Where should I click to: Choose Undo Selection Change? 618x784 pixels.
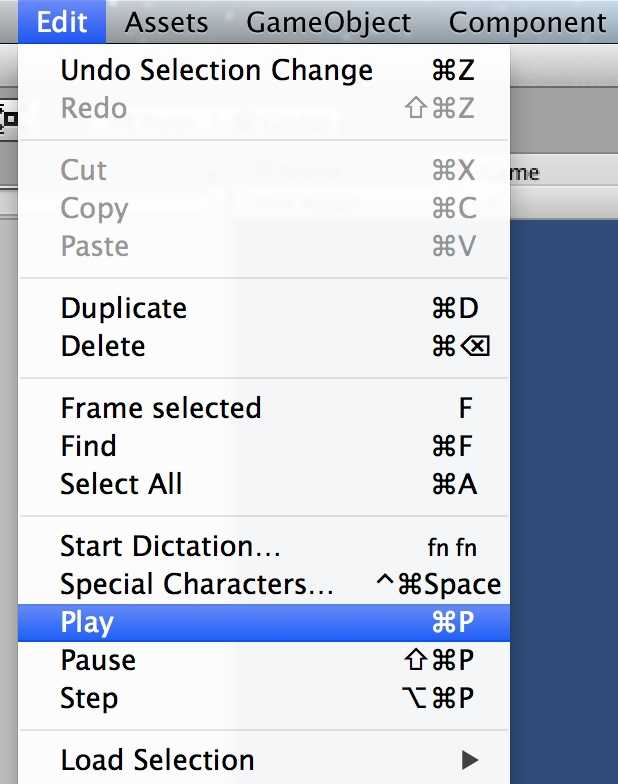point(216,70)
